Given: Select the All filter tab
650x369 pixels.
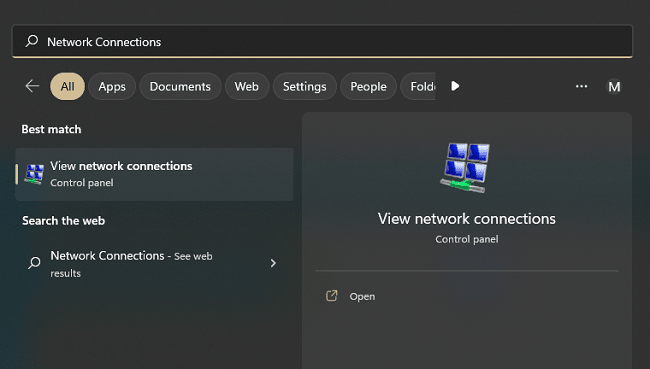Looking at the screenshot, I should 68,86.
